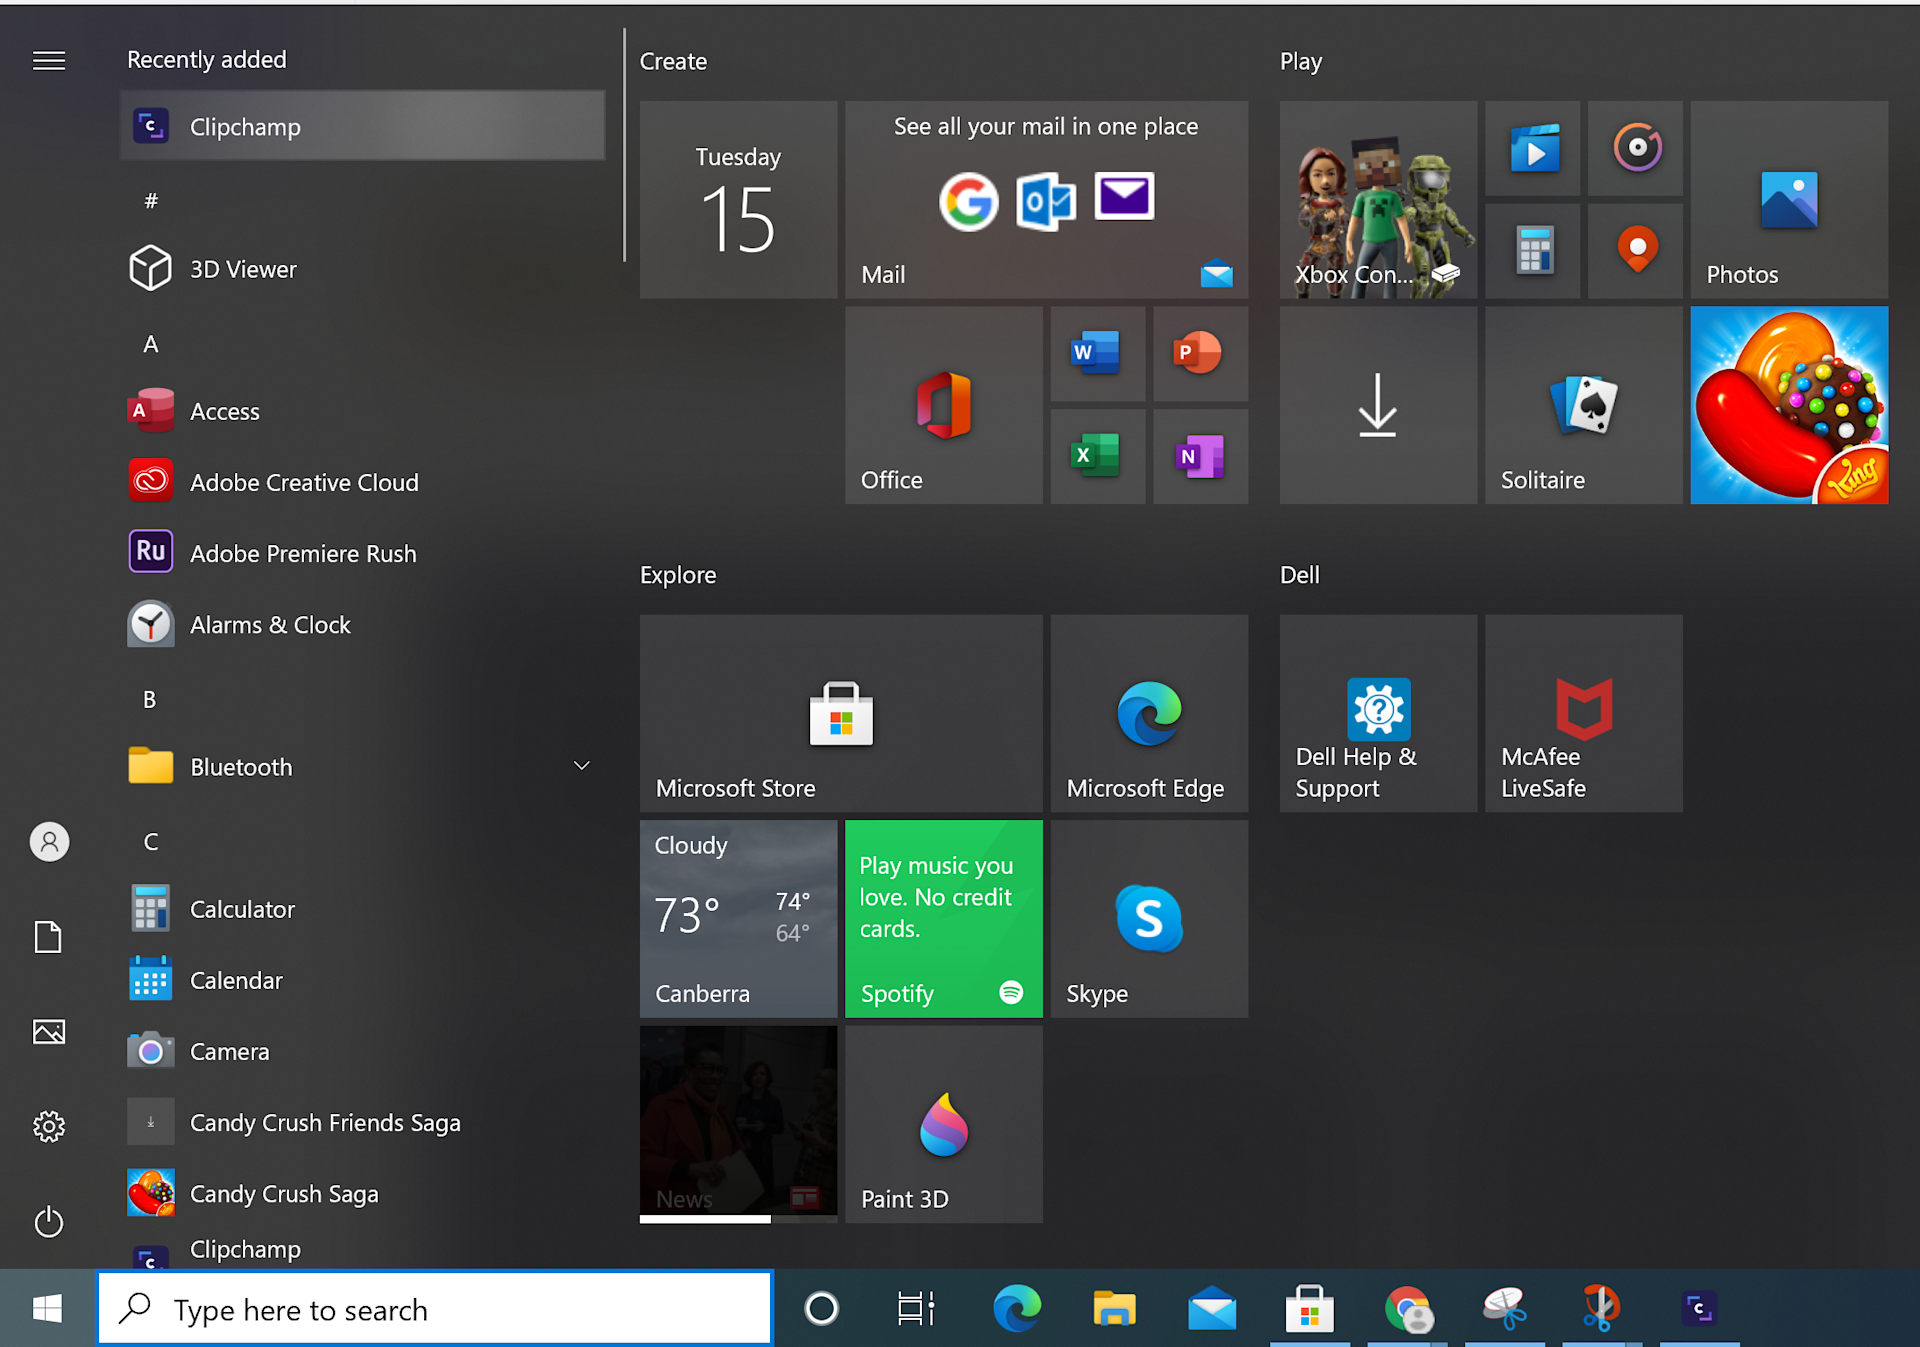The height and width of the screenshot is (1347, 1920).
Task: Open the Movies & TV small tile
Action: (1532, 148)
